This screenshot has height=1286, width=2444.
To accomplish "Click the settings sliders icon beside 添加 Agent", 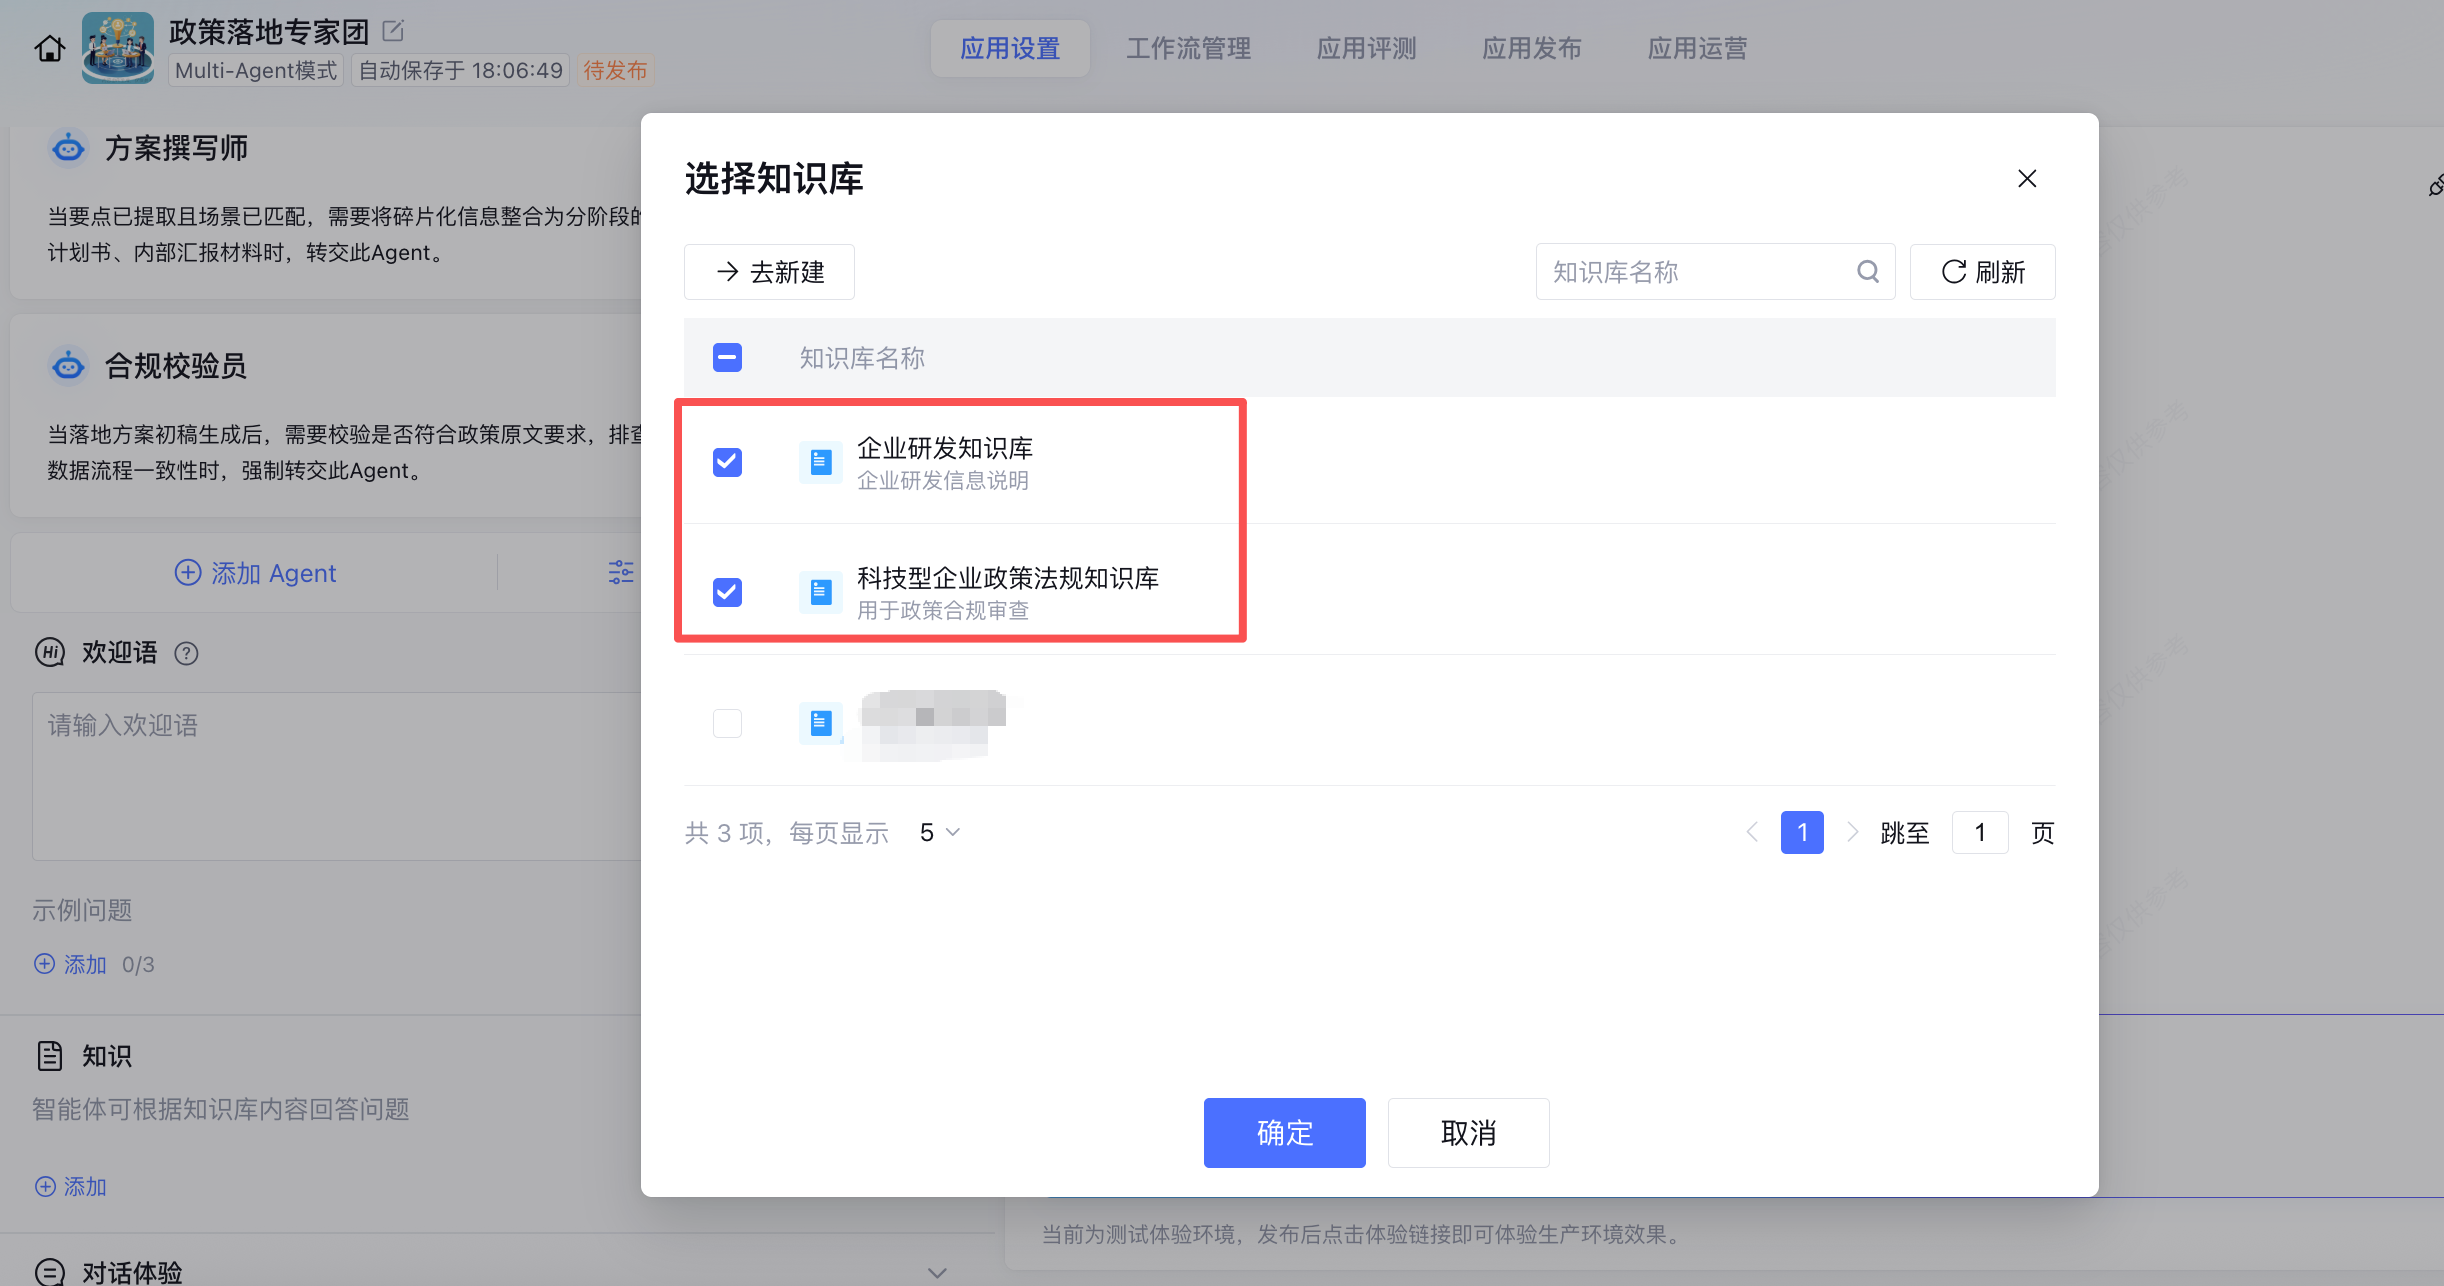I will coord(620,572).
